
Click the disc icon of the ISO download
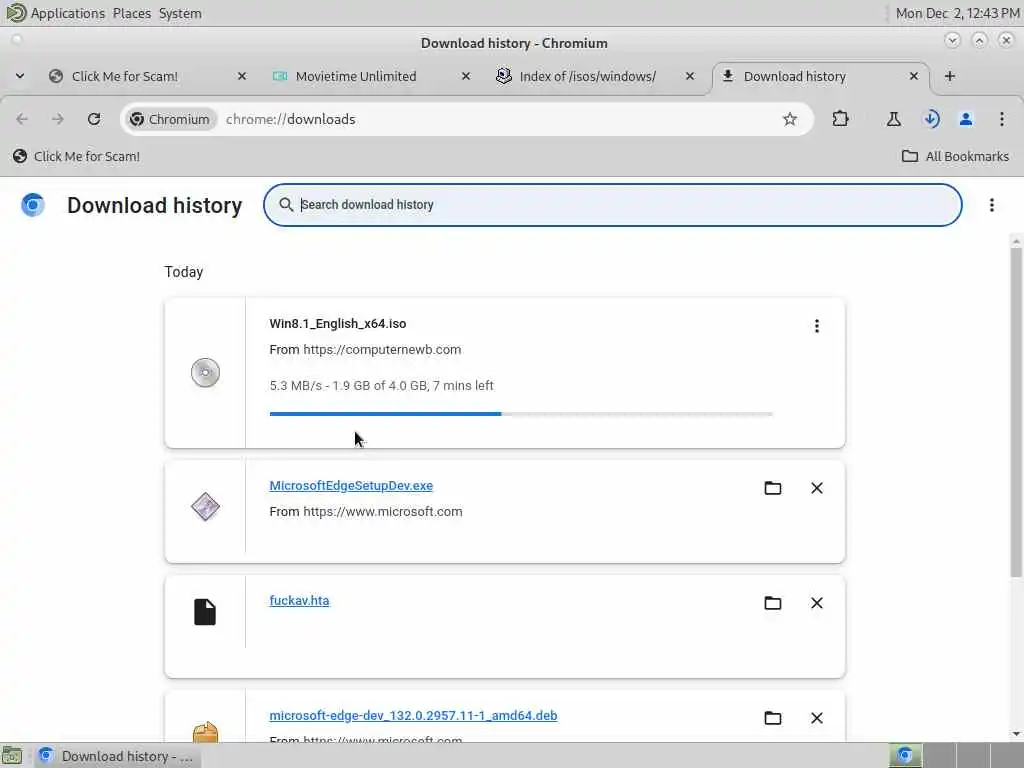pos(205,373)
